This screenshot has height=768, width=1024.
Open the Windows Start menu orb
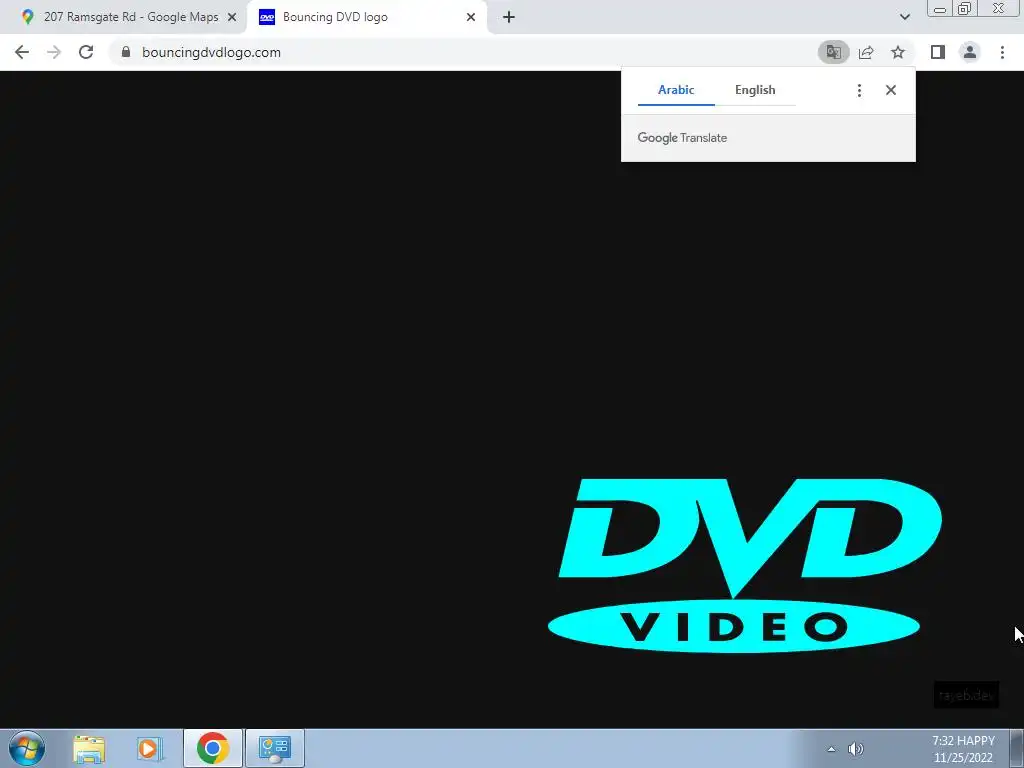click(x=27, y=748)
